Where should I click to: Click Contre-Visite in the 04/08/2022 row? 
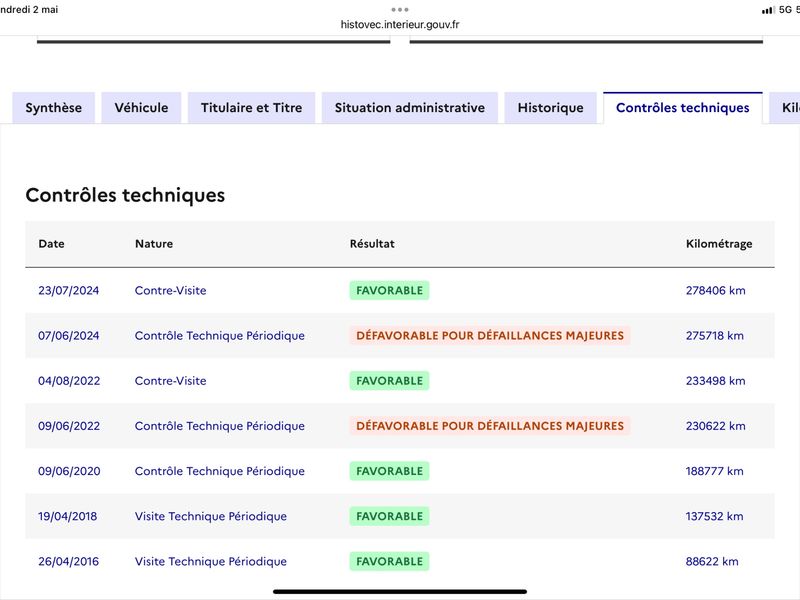[170, 381]
